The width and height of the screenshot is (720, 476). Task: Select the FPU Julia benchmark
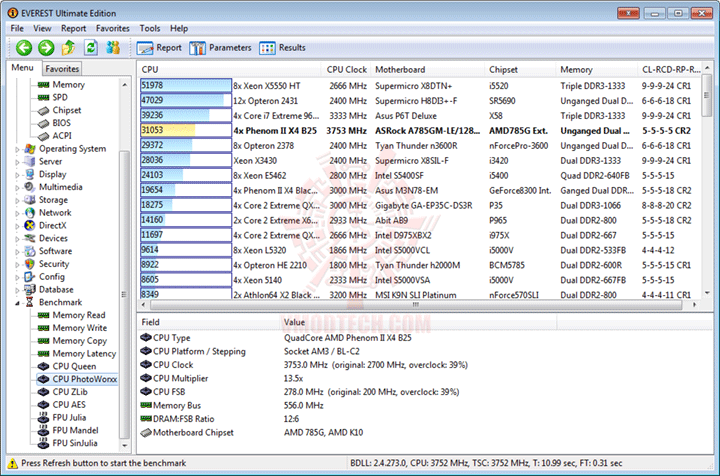point(69,418)
